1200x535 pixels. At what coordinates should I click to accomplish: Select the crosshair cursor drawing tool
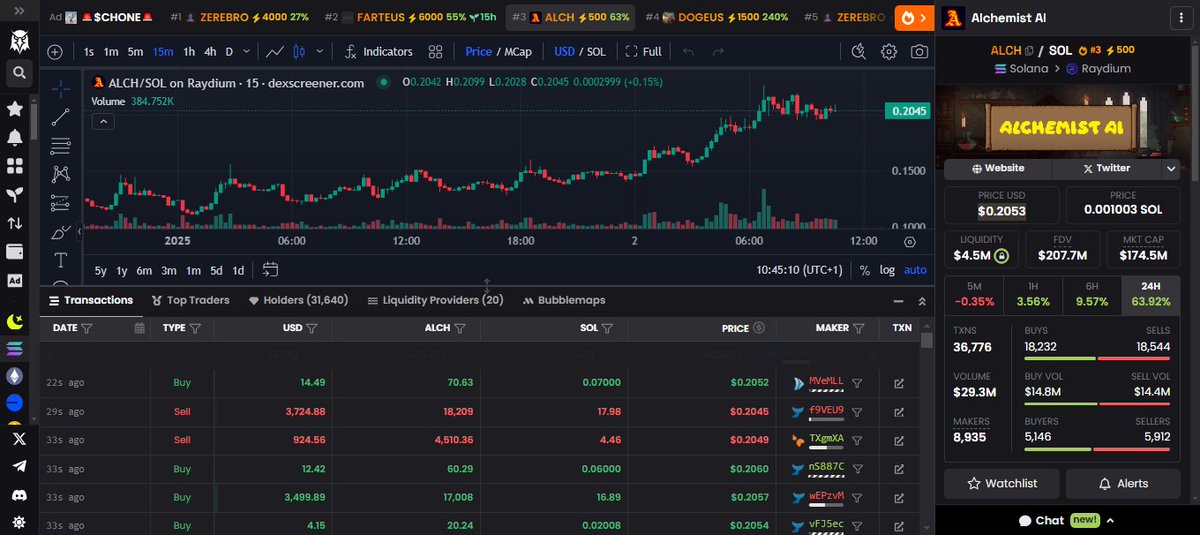click(x=61, y=88)
